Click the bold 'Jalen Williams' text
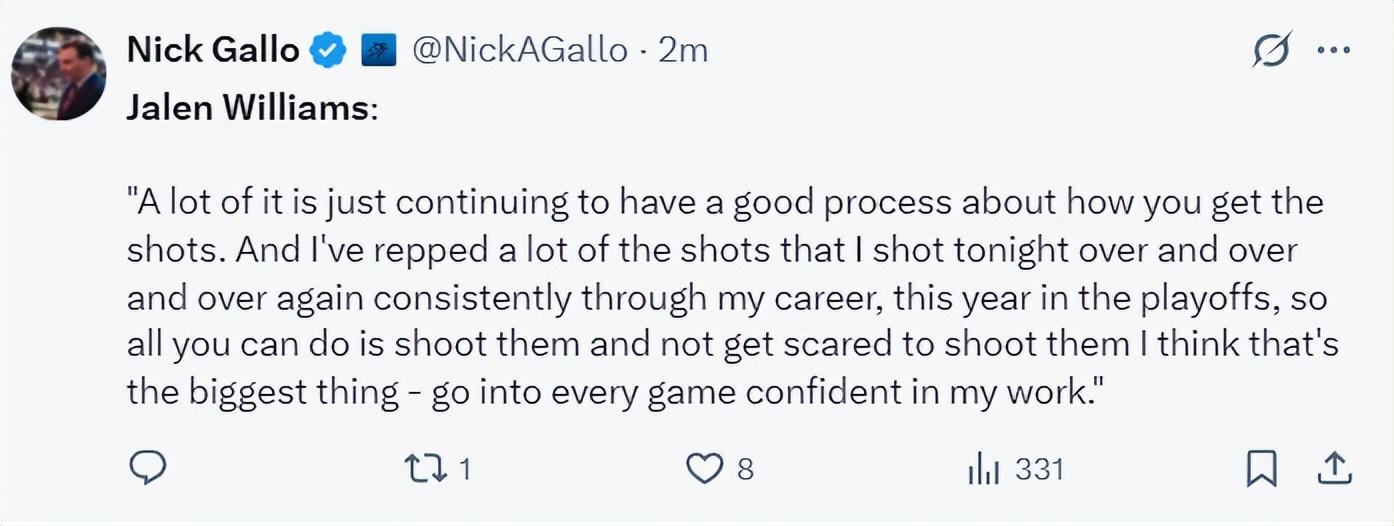Viewport: 1394px width, 526px height. (247, 107)
